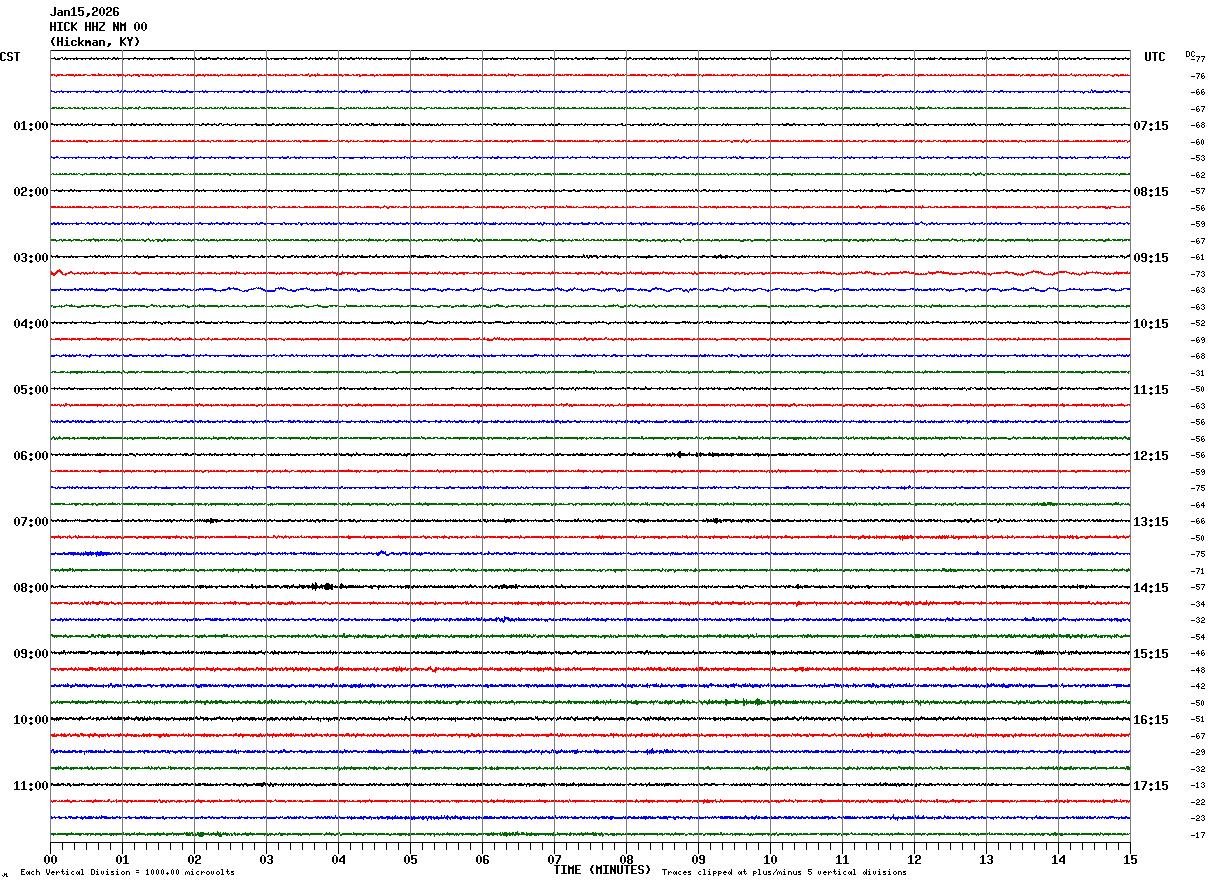Click the DC offset value -29
Viewport: 1210px width, 886px height.
(x=1198, y=752)
